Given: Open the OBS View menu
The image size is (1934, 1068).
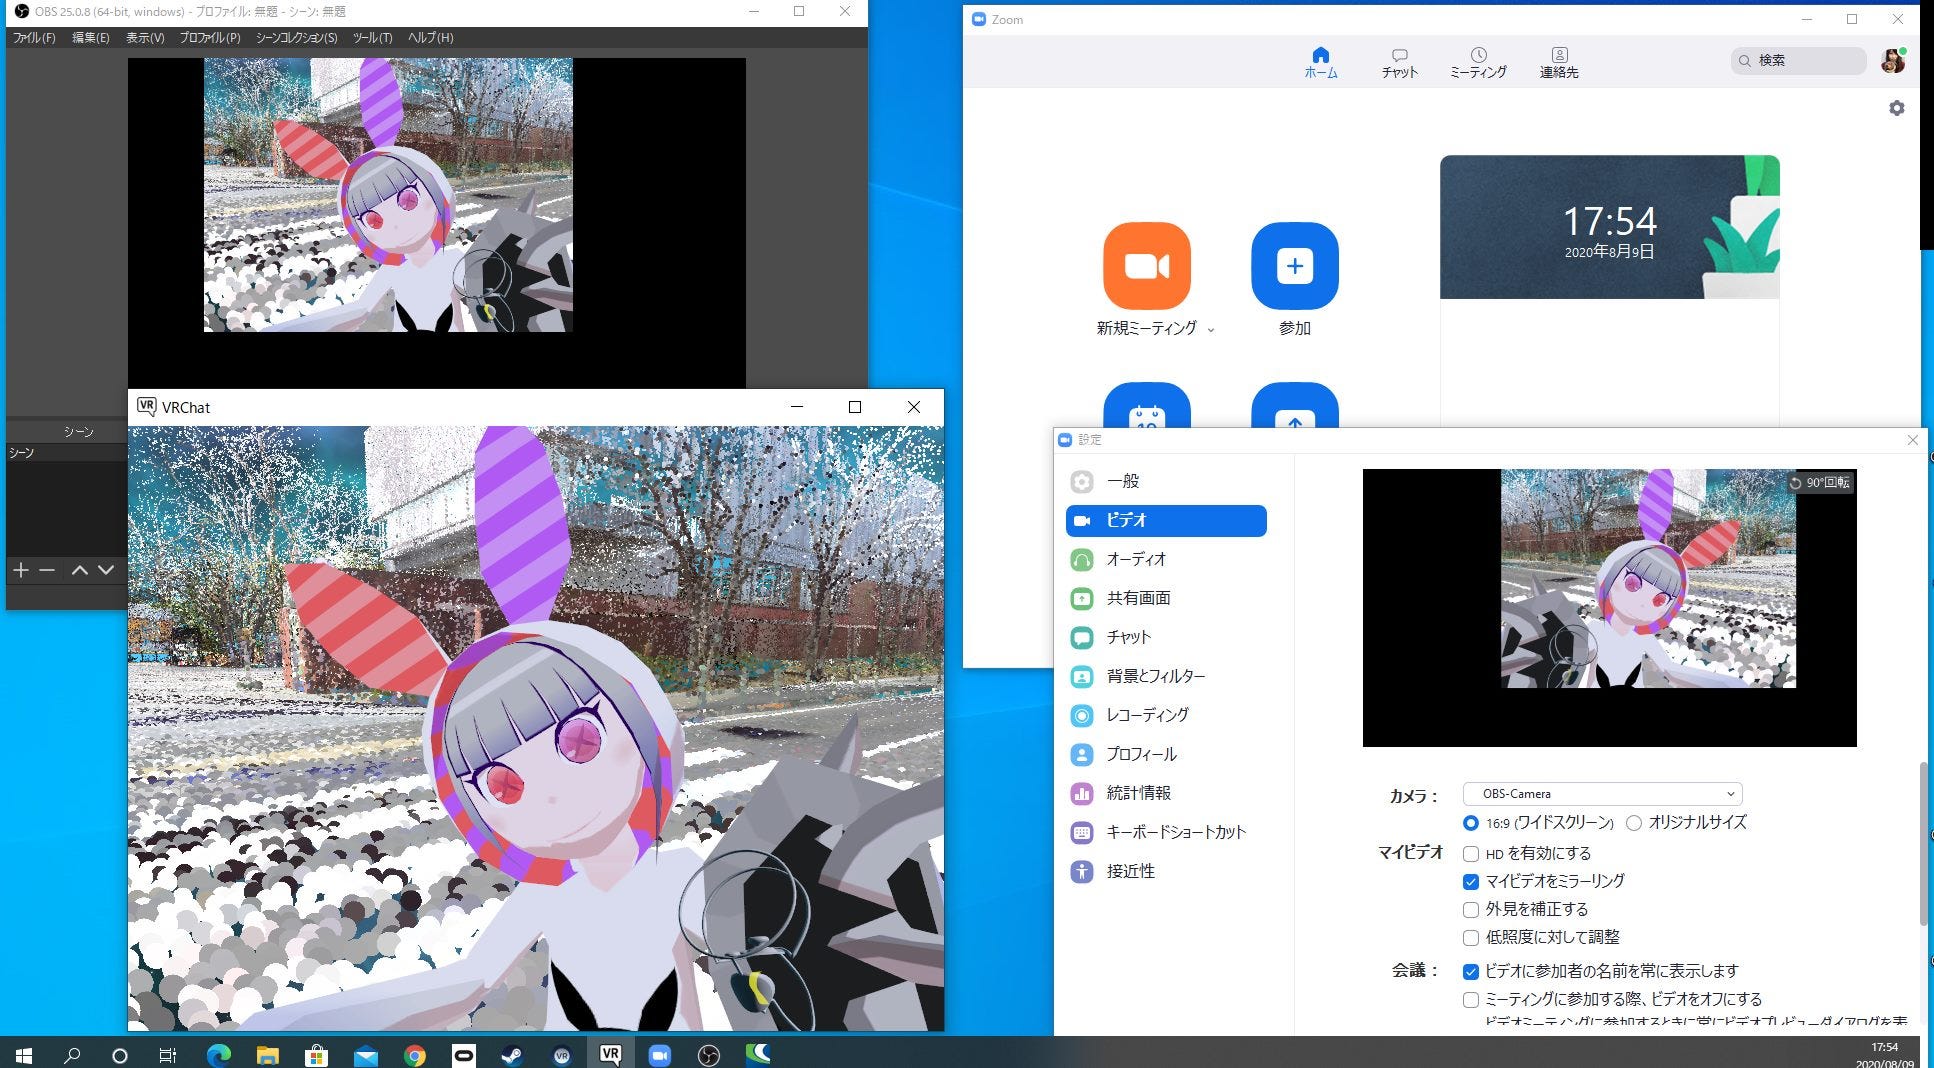Looking at the screenshot, I should [145, 38].
